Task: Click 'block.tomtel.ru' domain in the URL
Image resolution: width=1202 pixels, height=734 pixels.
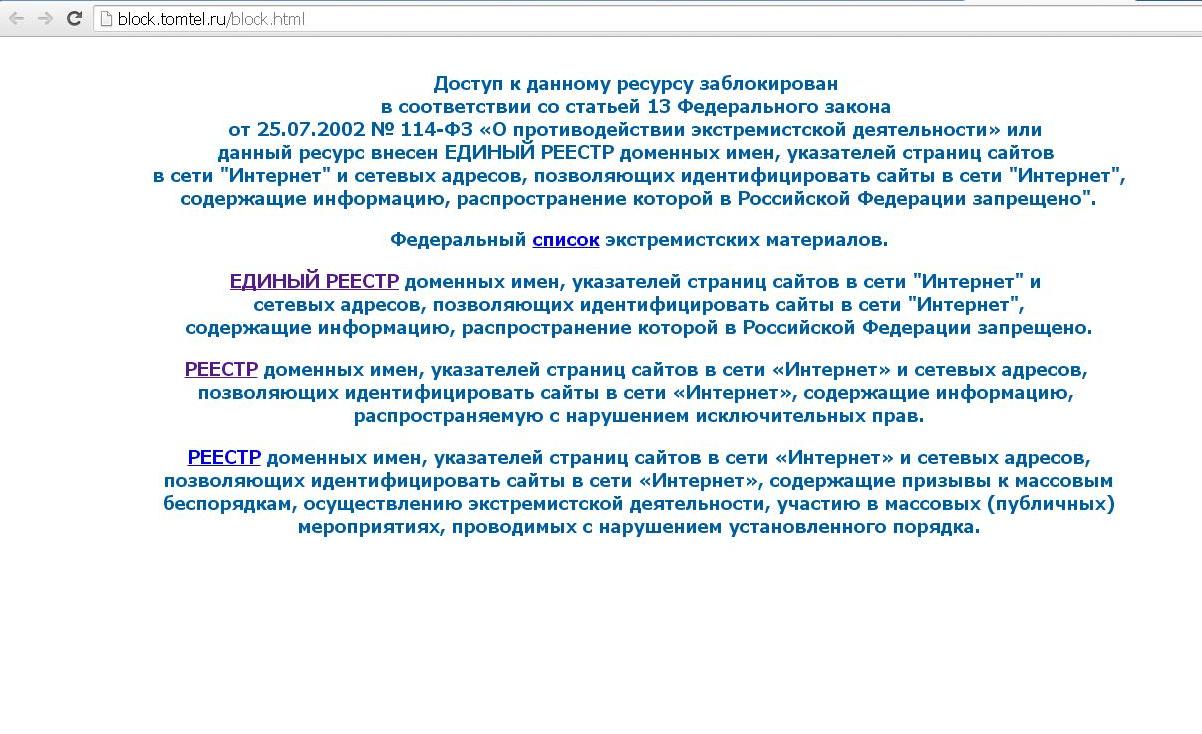Action: pyautogui.click(x=170, y=19)
